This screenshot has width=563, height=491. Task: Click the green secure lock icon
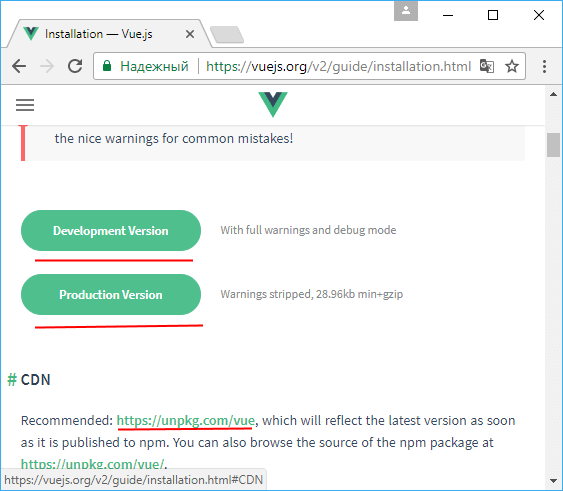point(107,66)
